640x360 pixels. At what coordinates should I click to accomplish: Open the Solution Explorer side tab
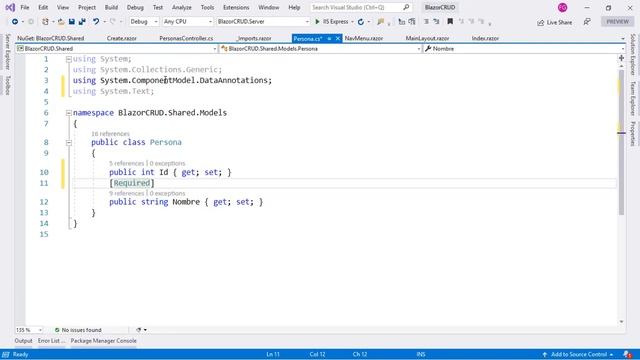point(633,55)
